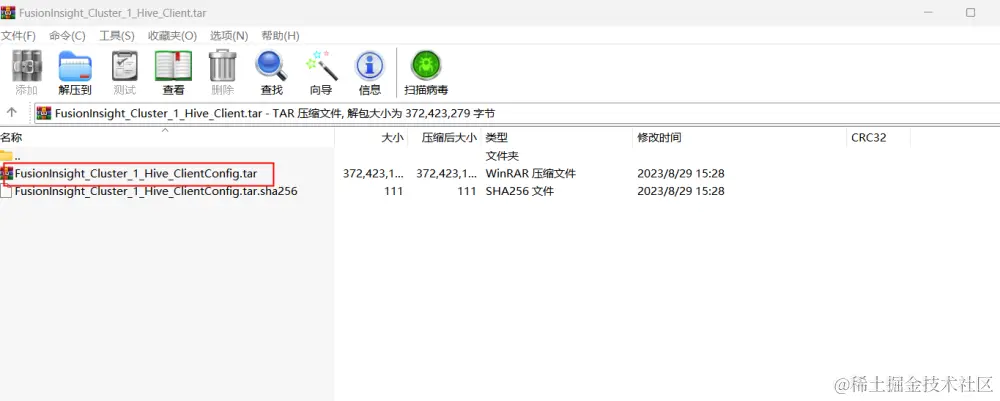
Task: Click icon of ClientConfig.tar.sha256 file
Action: tap(6, 191)
